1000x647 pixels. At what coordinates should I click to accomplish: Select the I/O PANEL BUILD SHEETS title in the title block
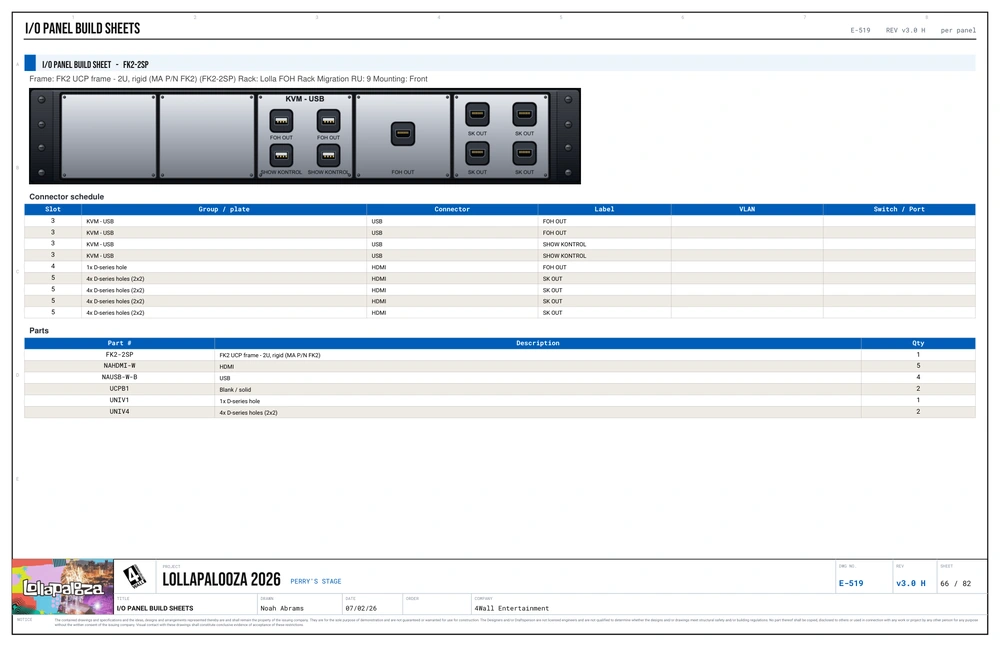155,609
